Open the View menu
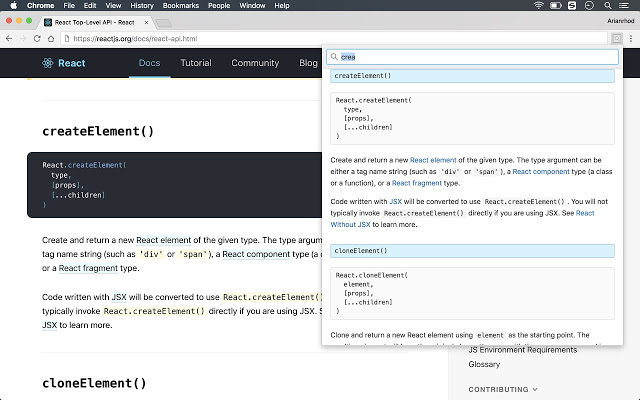The width and height of the screenshot is (640, 400). (113, 5)
